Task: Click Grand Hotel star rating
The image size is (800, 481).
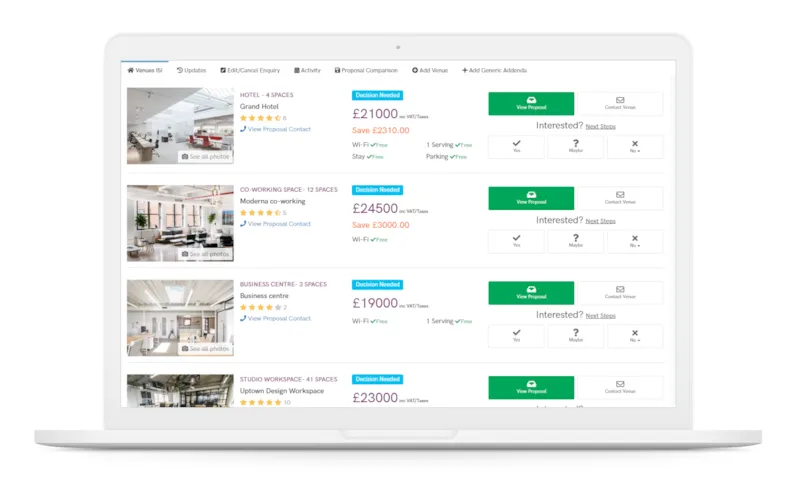Action: (x=260, y=118)
